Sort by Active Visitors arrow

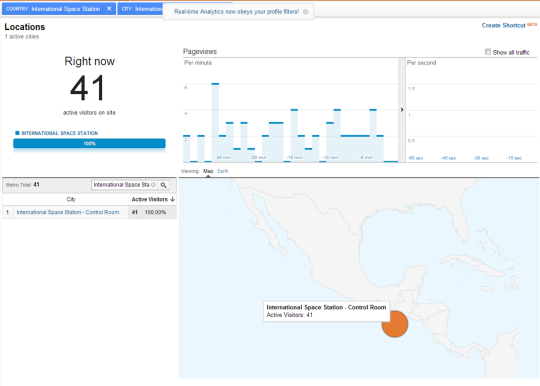(x=173, y=199)
